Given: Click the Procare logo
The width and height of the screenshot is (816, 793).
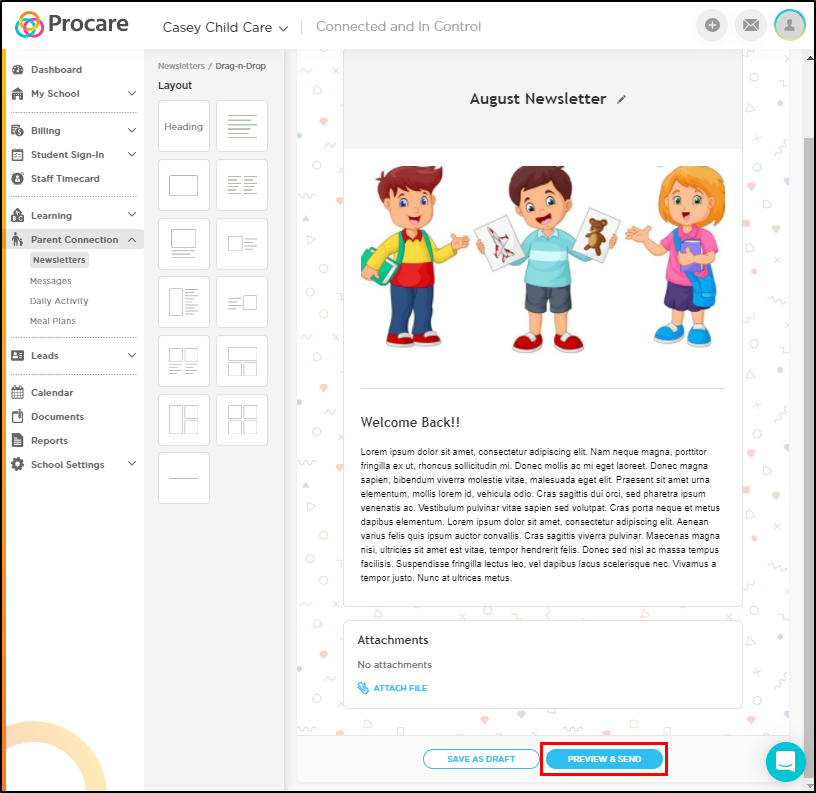Looking at the screenshot, I should pos(72,24).
